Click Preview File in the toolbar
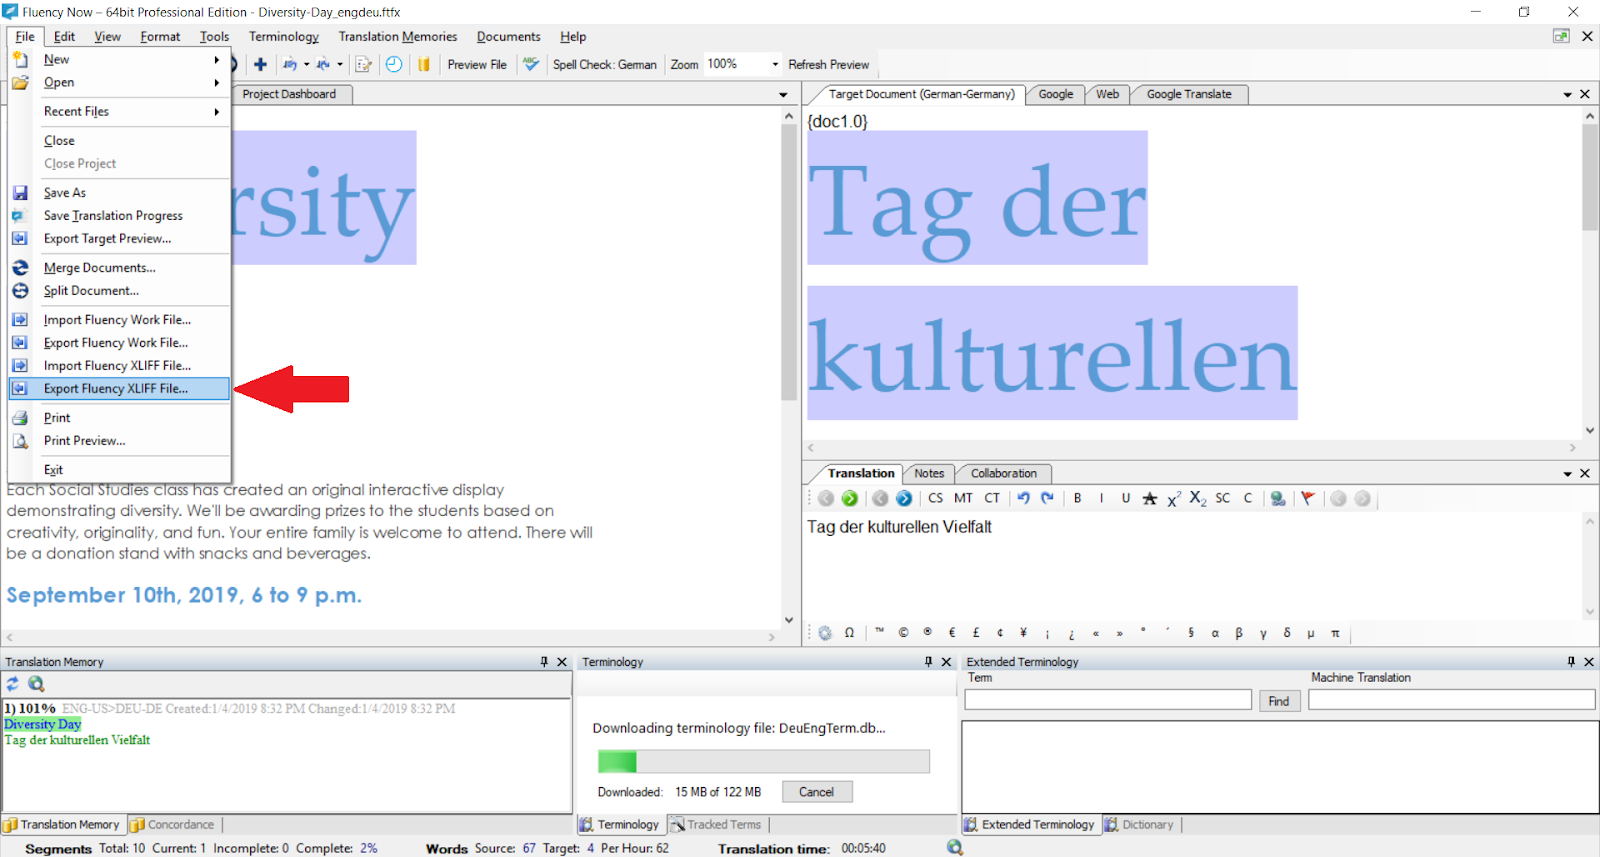The height and width of the screenshot is (857, 1600). coord(477,65)
